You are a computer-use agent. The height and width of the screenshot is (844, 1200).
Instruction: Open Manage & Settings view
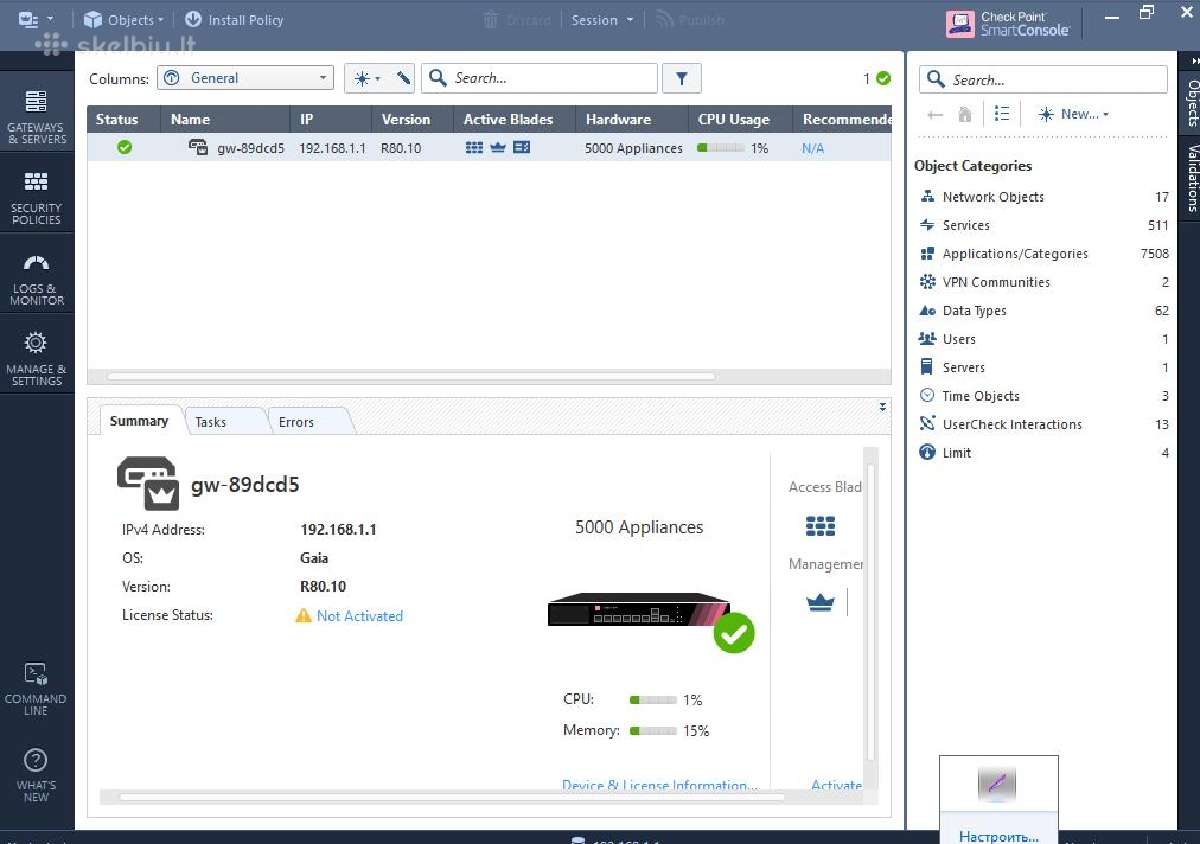(36, 359)
